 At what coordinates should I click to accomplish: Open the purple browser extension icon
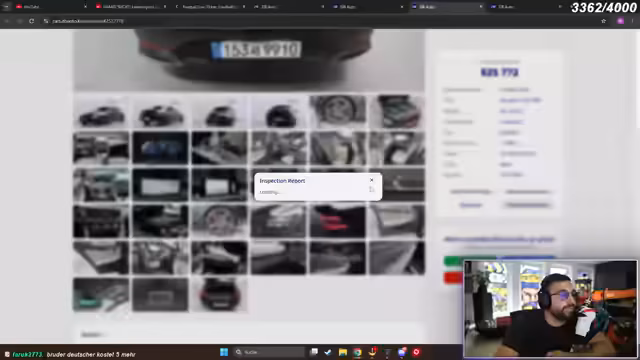click(x=620, y=21)
